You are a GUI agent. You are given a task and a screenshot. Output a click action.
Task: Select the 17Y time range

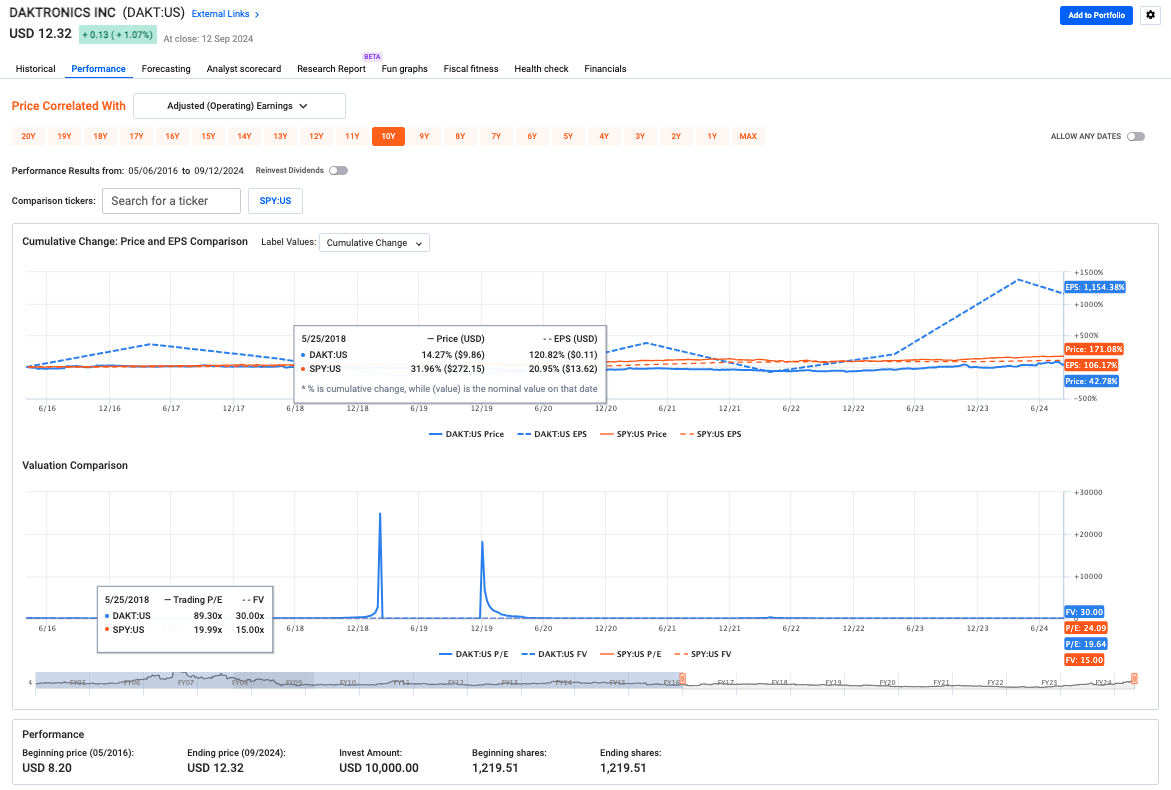(x=136, y=137)
